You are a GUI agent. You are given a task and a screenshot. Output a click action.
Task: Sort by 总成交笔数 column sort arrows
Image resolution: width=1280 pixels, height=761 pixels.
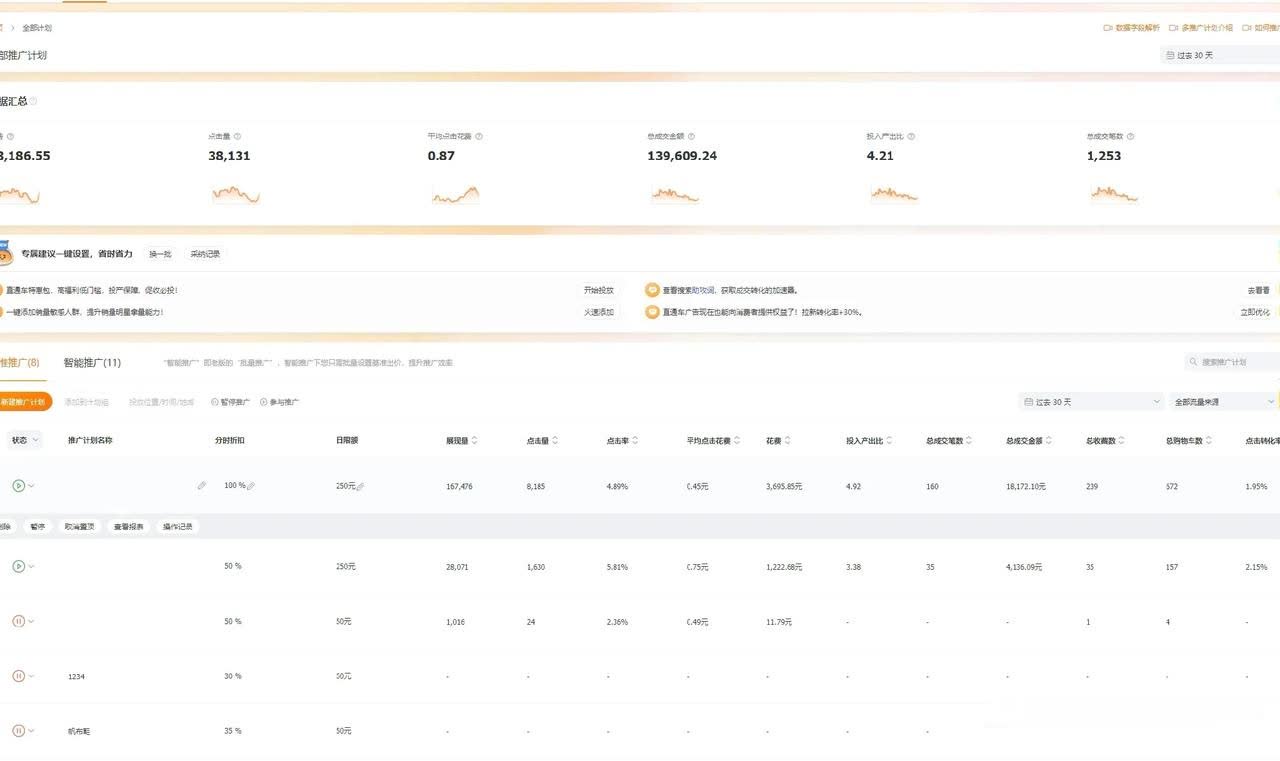969,440
